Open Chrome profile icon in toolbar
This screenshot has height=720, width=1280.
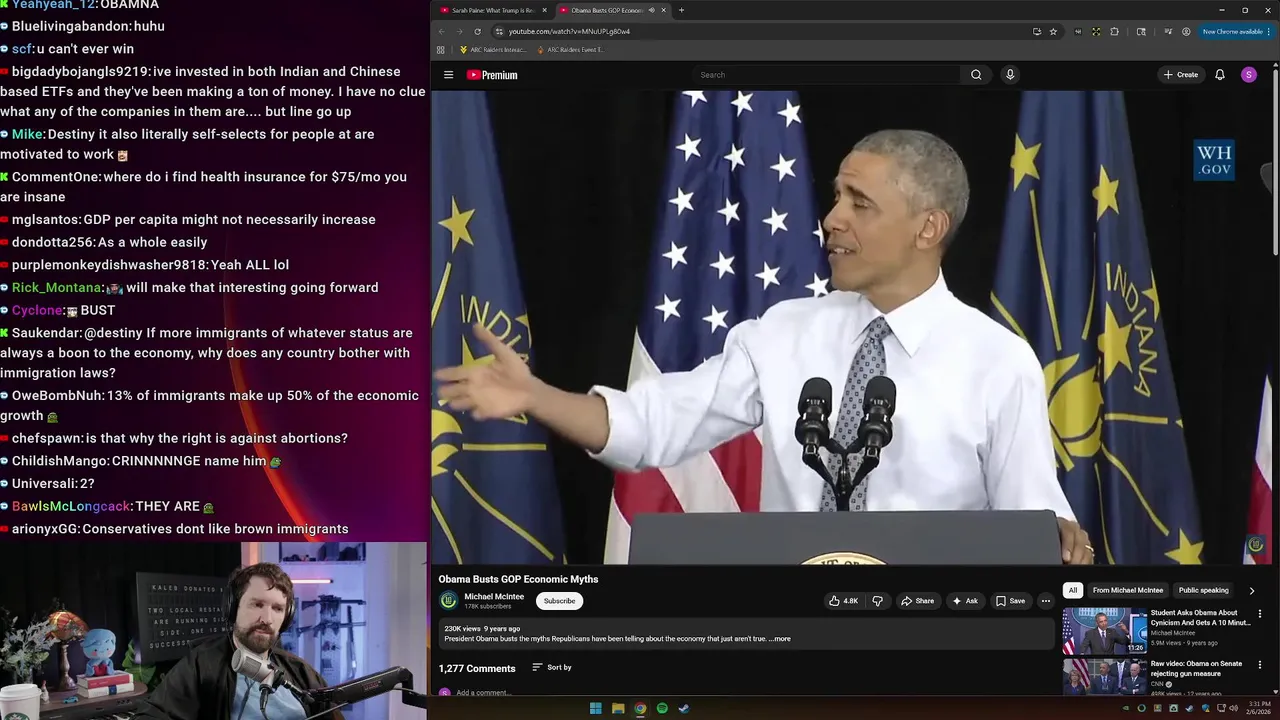click(1186, 31)
